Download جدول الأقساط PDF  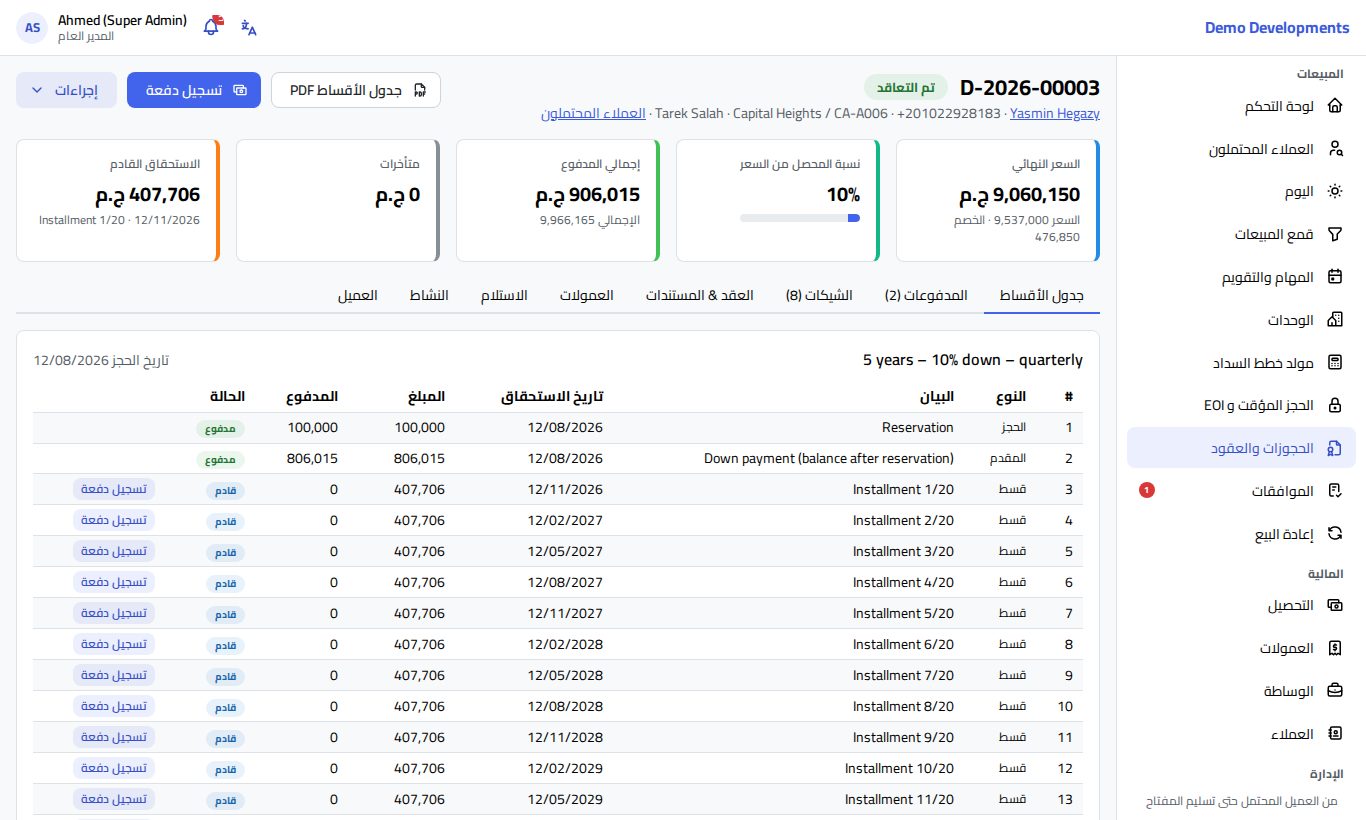tap(356, 90)
